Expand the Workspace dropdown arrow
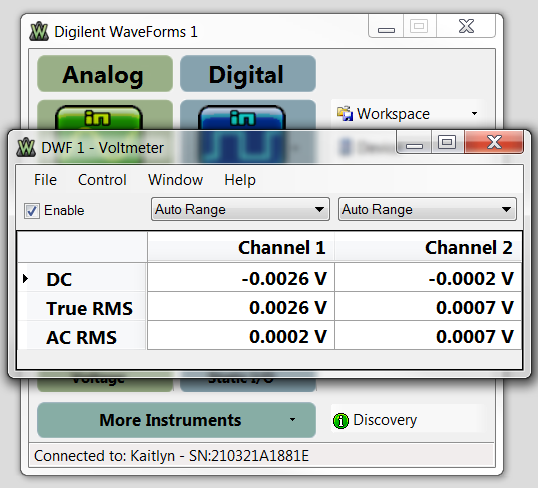This screenshot has width=538, height=488. tap(475, 114)
